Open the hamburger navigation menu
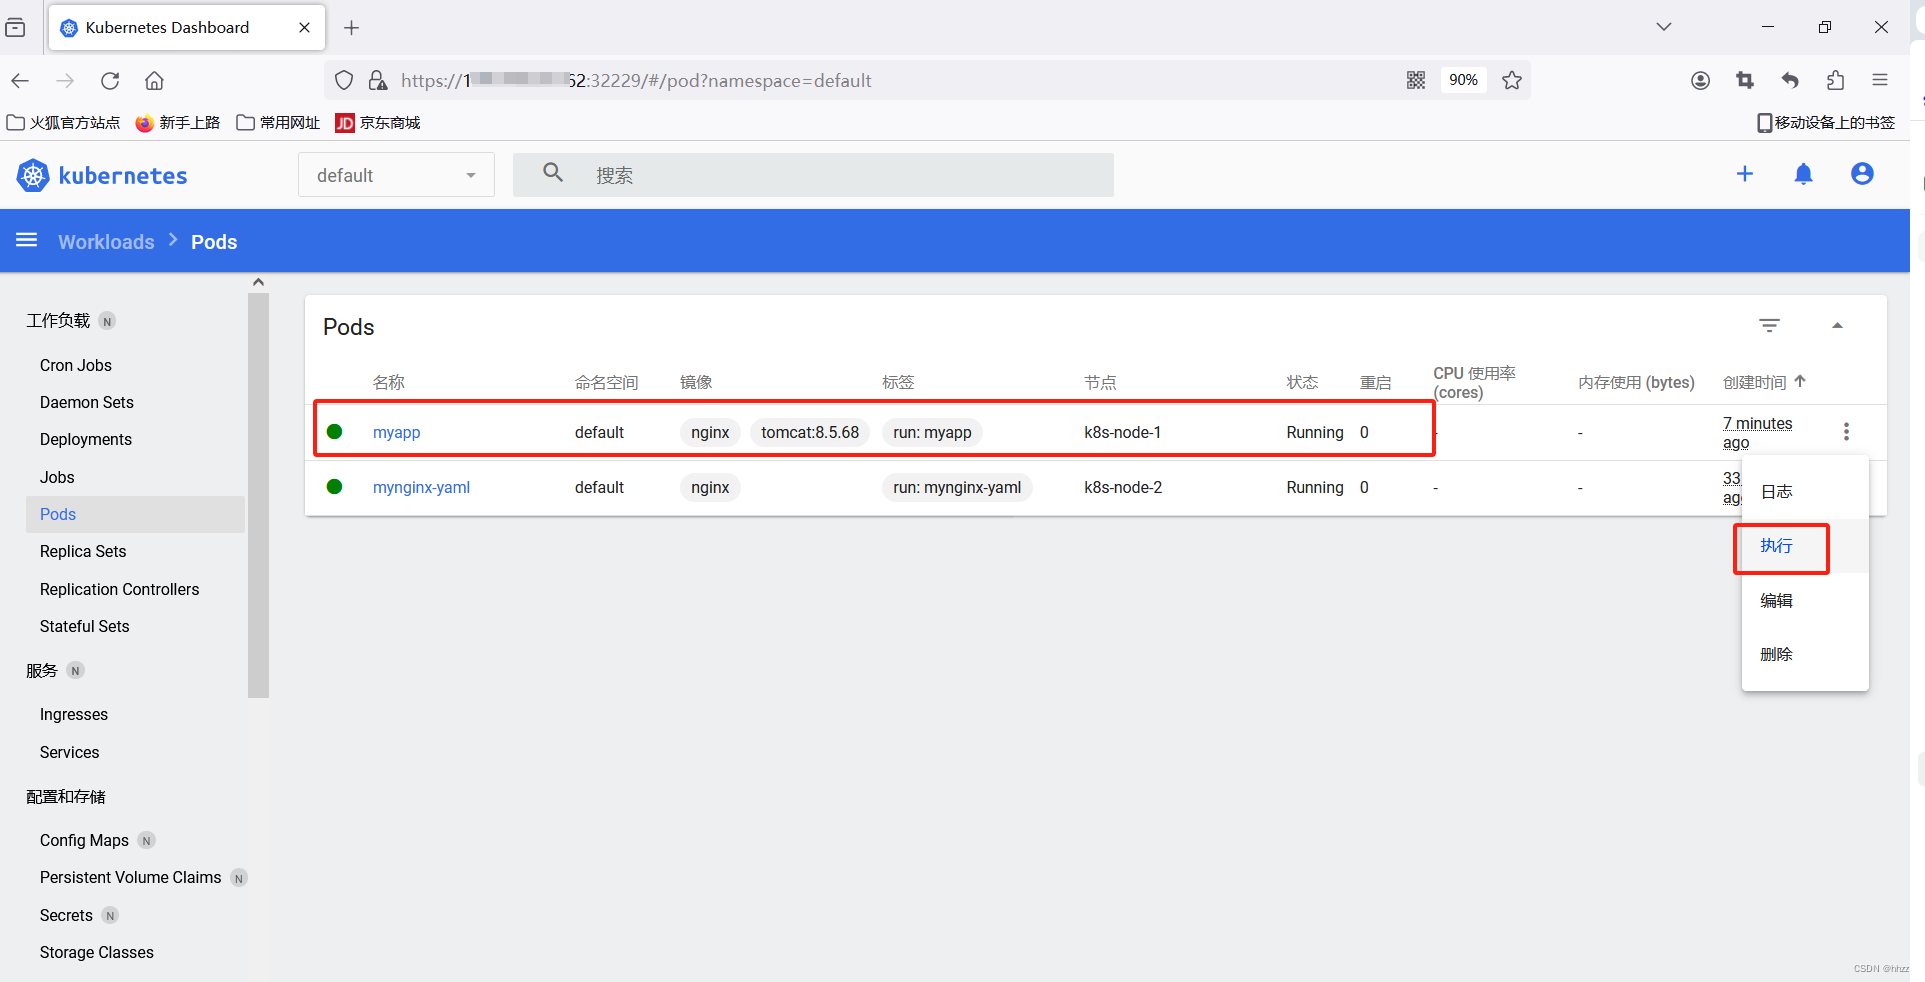Screen dimensions: 1925x982 27,240
